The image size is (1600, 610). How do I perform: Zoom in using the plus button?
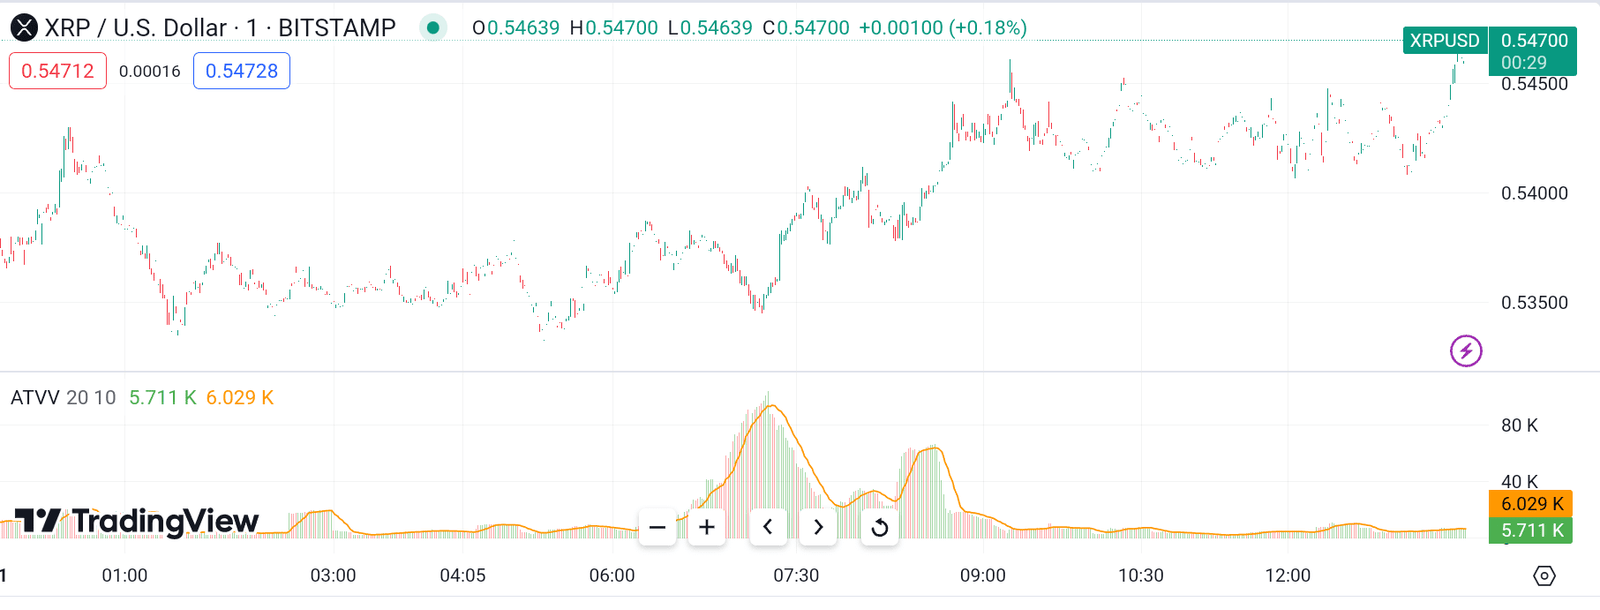[707, 527]
